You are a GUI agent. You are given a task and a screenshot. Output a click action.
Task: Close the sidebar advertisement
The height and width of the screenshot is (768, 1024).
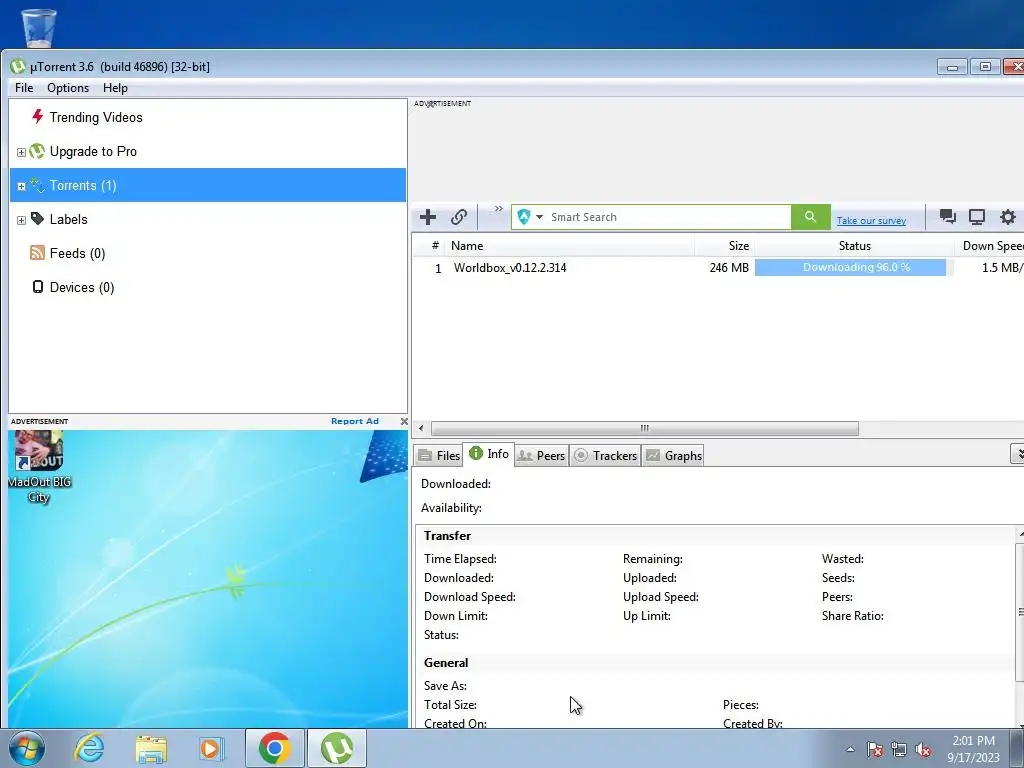pyautogui.click(x=404, y=421)
